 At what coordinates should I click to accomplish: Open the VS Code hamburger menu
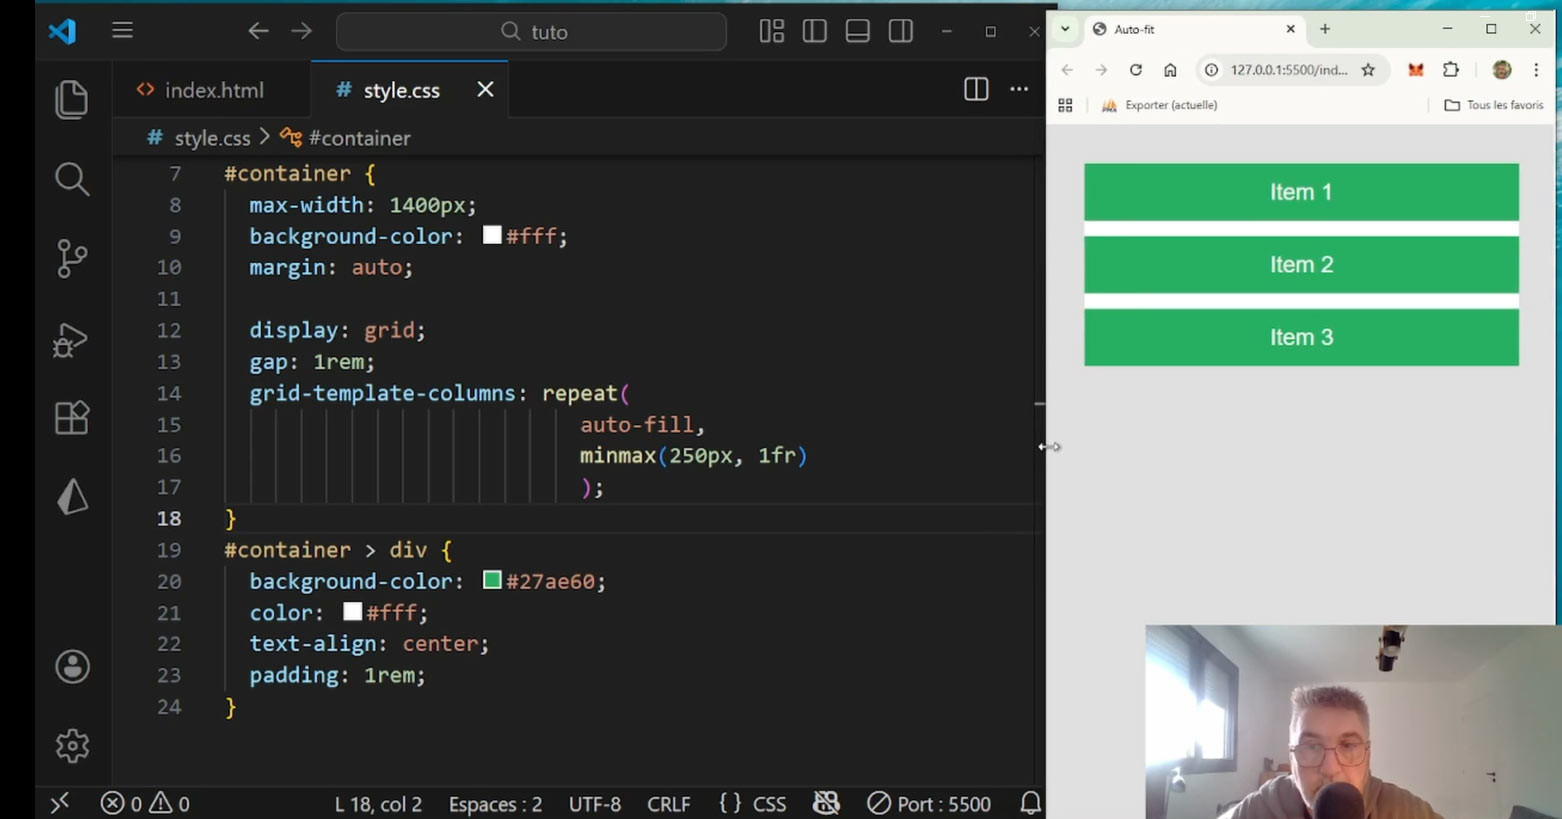(x=122, y=30)
